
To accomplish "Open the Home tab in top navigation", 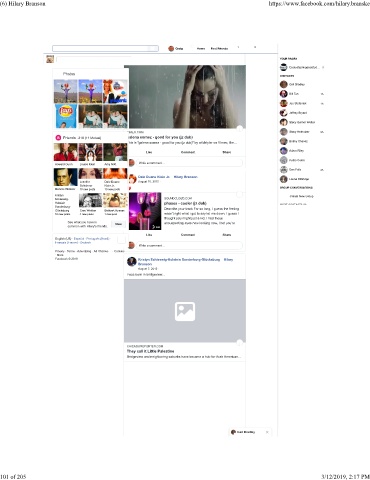I will point(201,49).
